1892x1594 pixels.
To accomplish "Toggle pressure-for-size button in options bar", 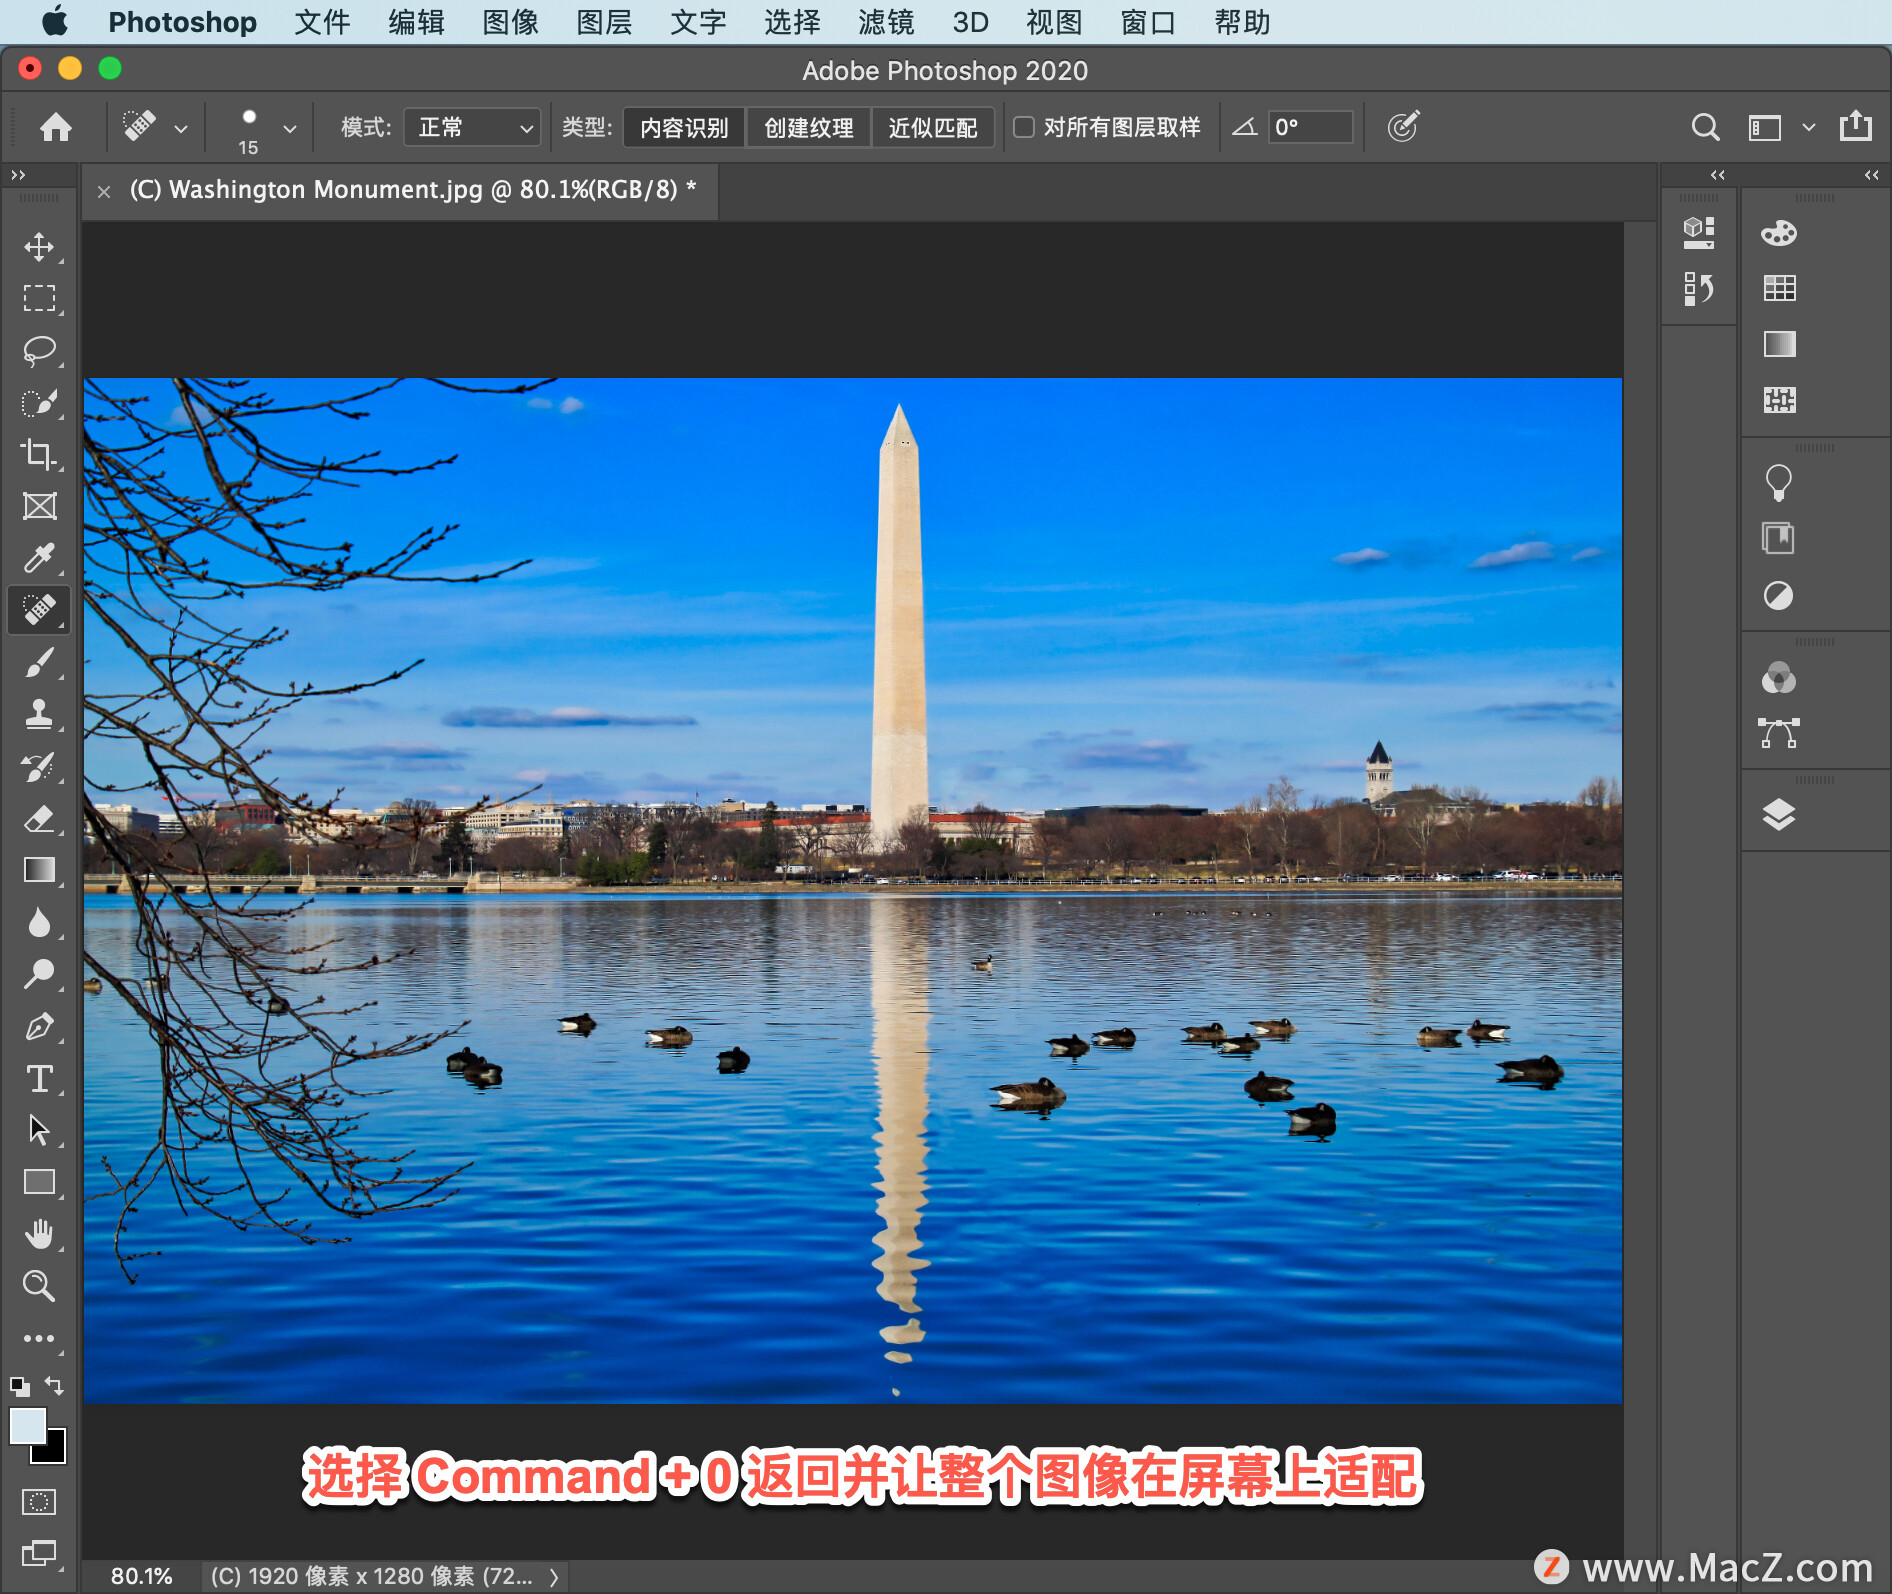I will (1403, 127).
